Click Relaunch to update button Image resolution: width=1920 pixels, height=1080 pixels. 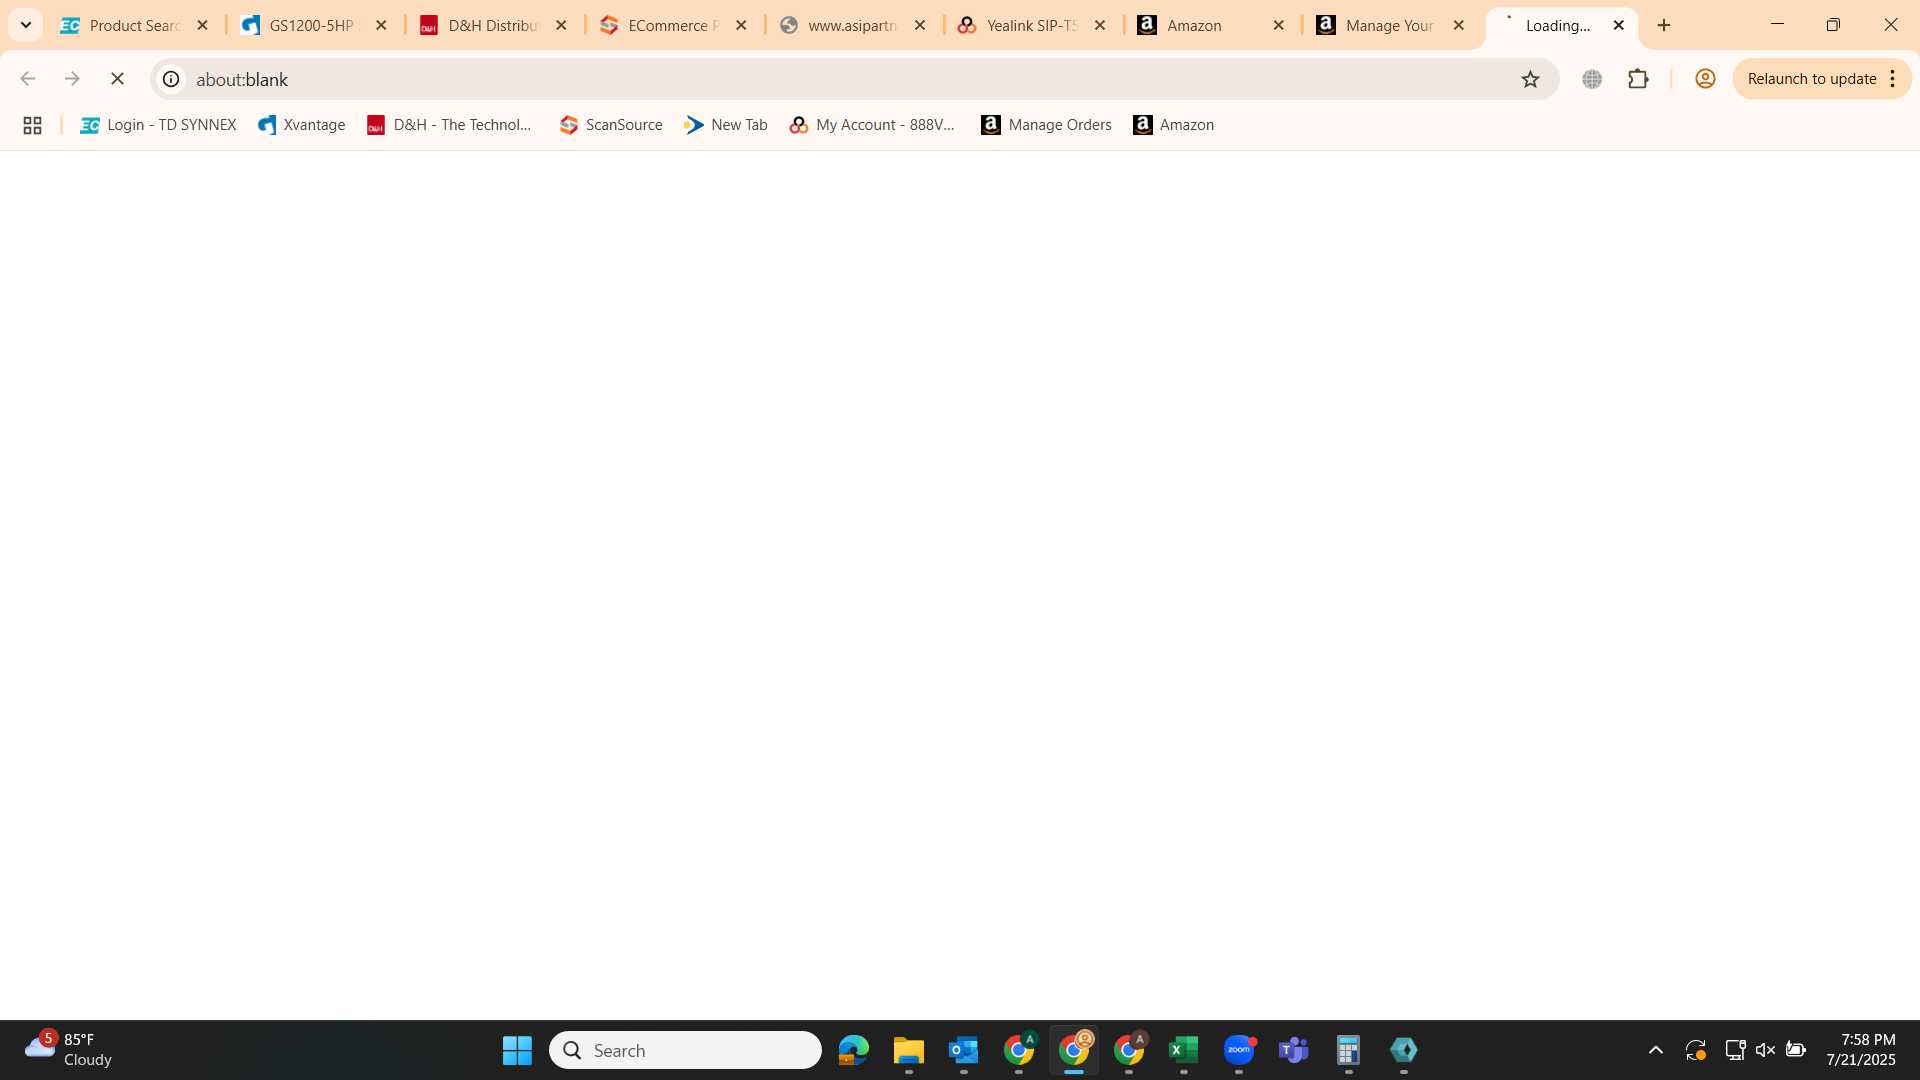pyautogui.click(x=1811, y=79)
